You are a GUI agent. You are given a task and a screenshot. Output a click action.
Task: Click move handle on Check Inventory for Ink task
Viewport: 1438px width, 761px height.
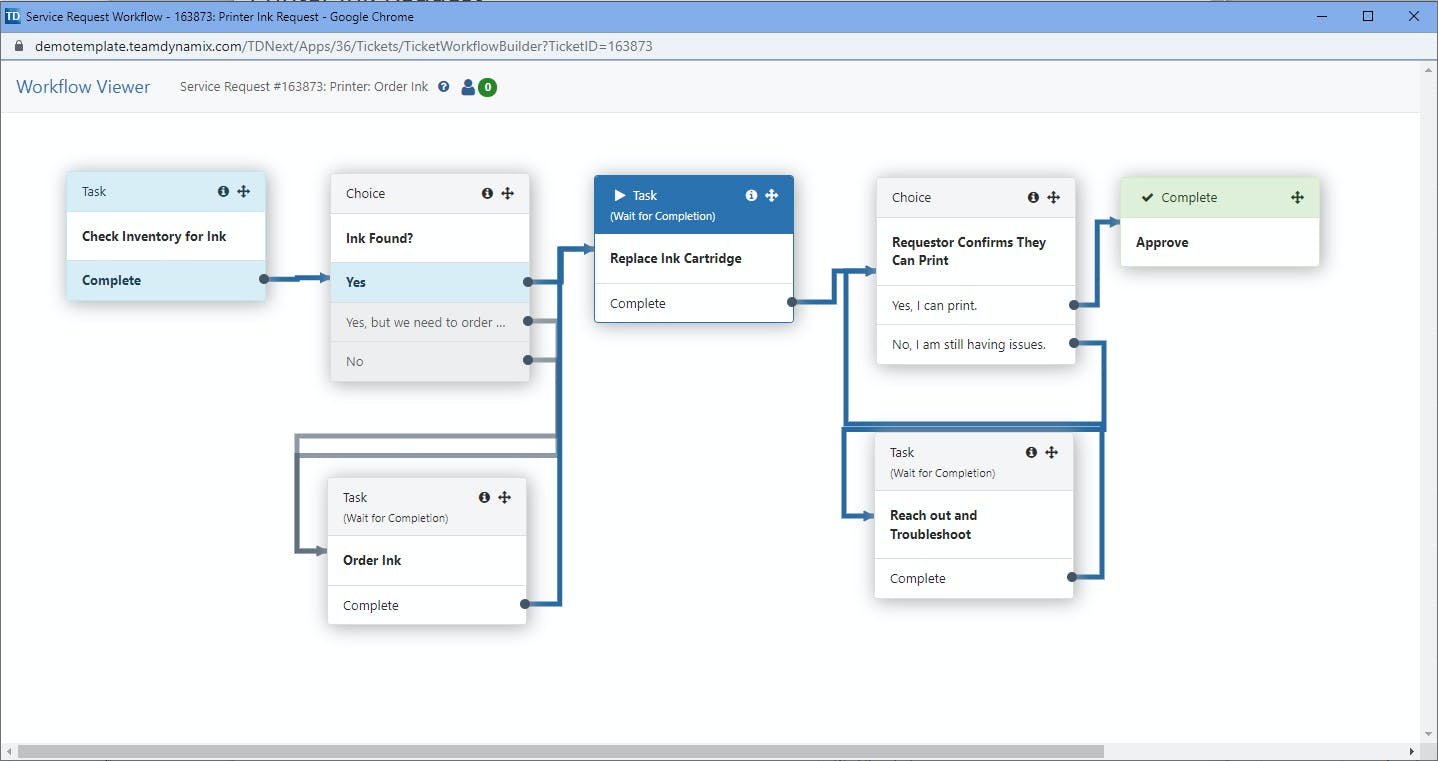pyautogui.click(x=244, y=191)
